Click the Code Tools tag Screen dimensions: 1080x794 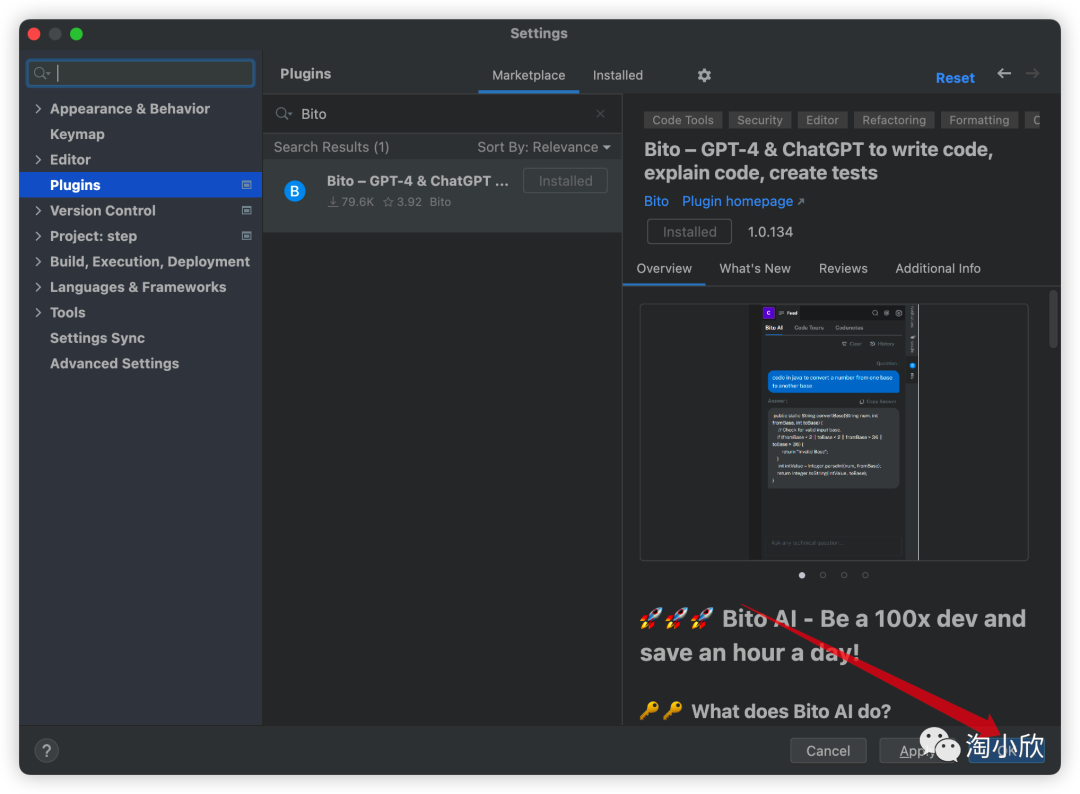(x=683, y=120)
